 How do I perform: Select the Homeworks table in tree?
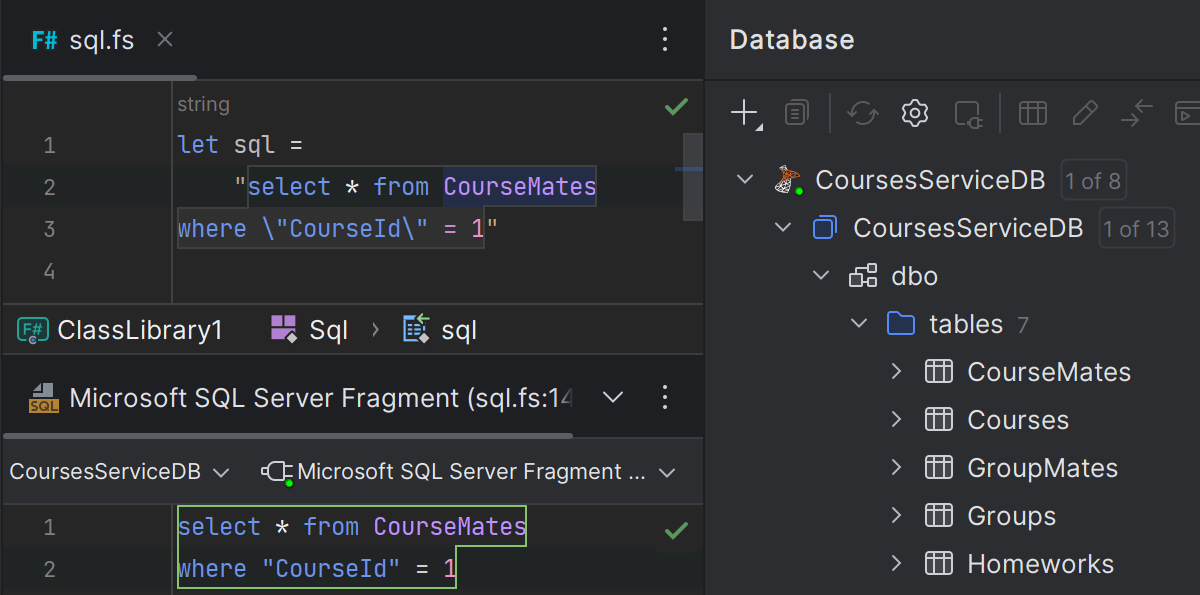(1040, 564)
